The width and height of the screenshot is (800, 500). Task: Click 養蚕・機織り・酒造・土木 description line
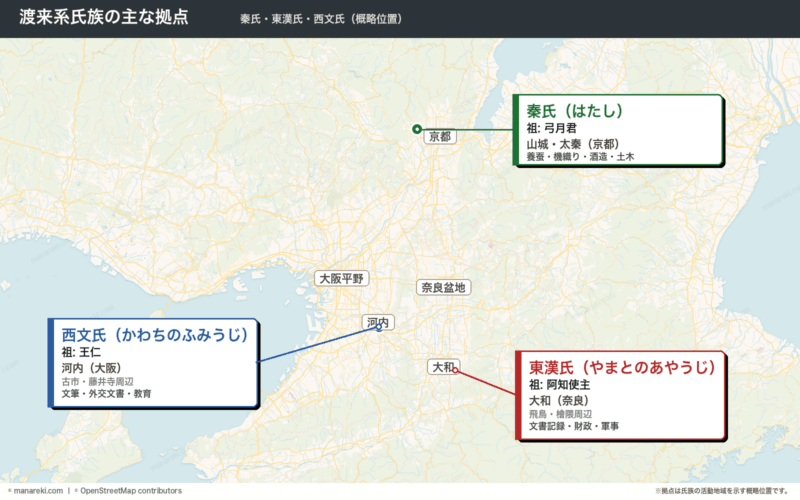pos(580,157)
